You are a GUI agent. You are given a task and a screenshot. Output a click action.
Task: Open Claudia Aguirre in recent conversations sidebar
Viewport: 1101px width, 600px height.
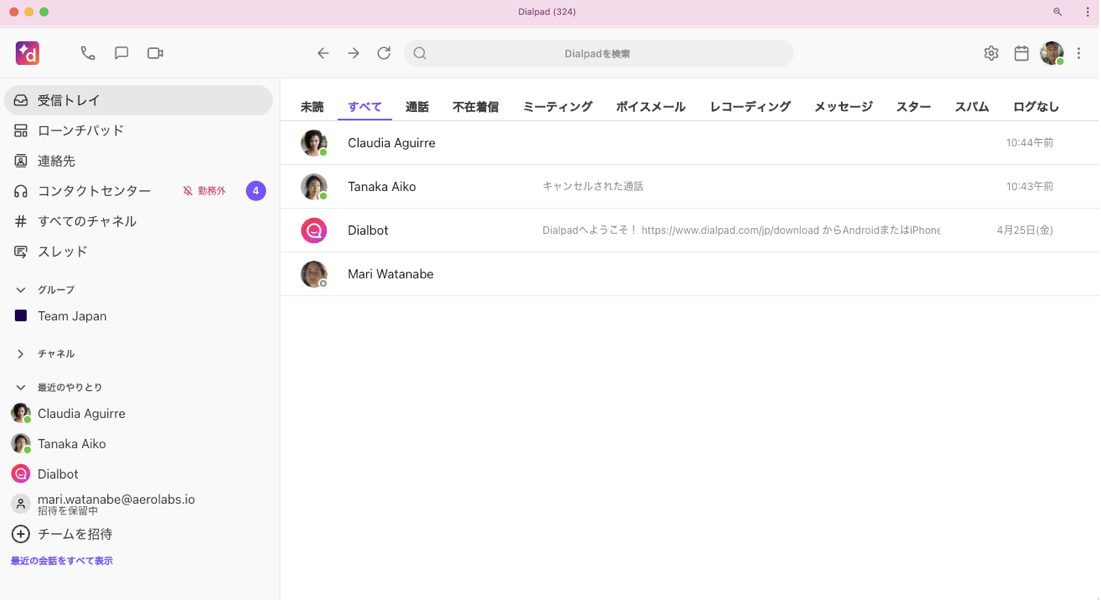click(138, 414)
